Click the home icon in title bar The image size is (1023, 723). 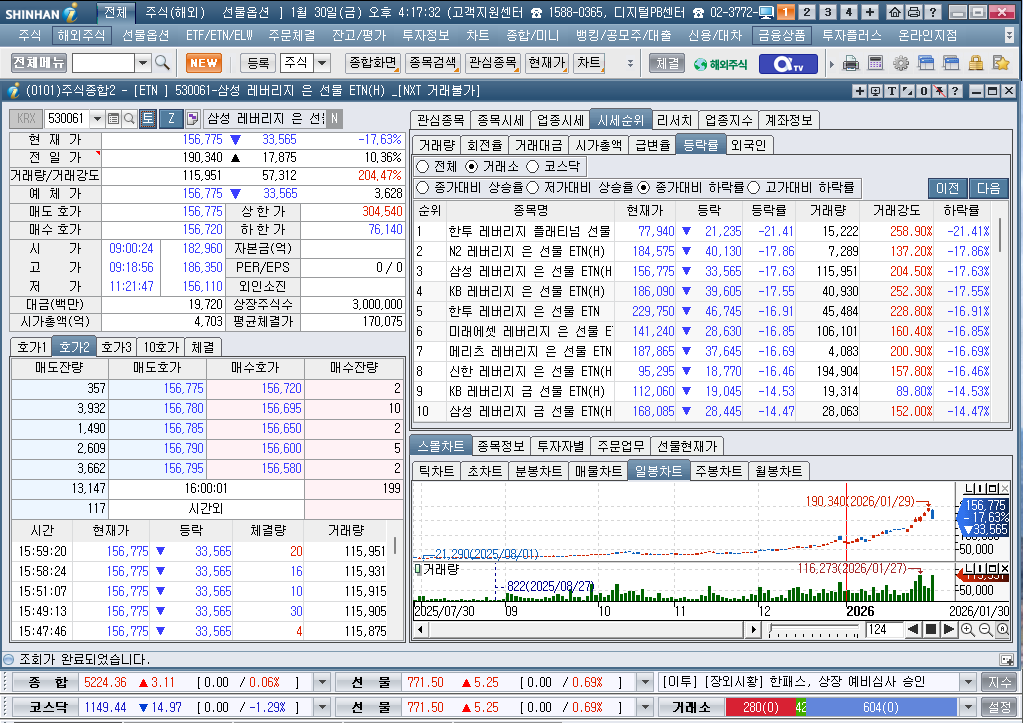(x=895, y=12)
